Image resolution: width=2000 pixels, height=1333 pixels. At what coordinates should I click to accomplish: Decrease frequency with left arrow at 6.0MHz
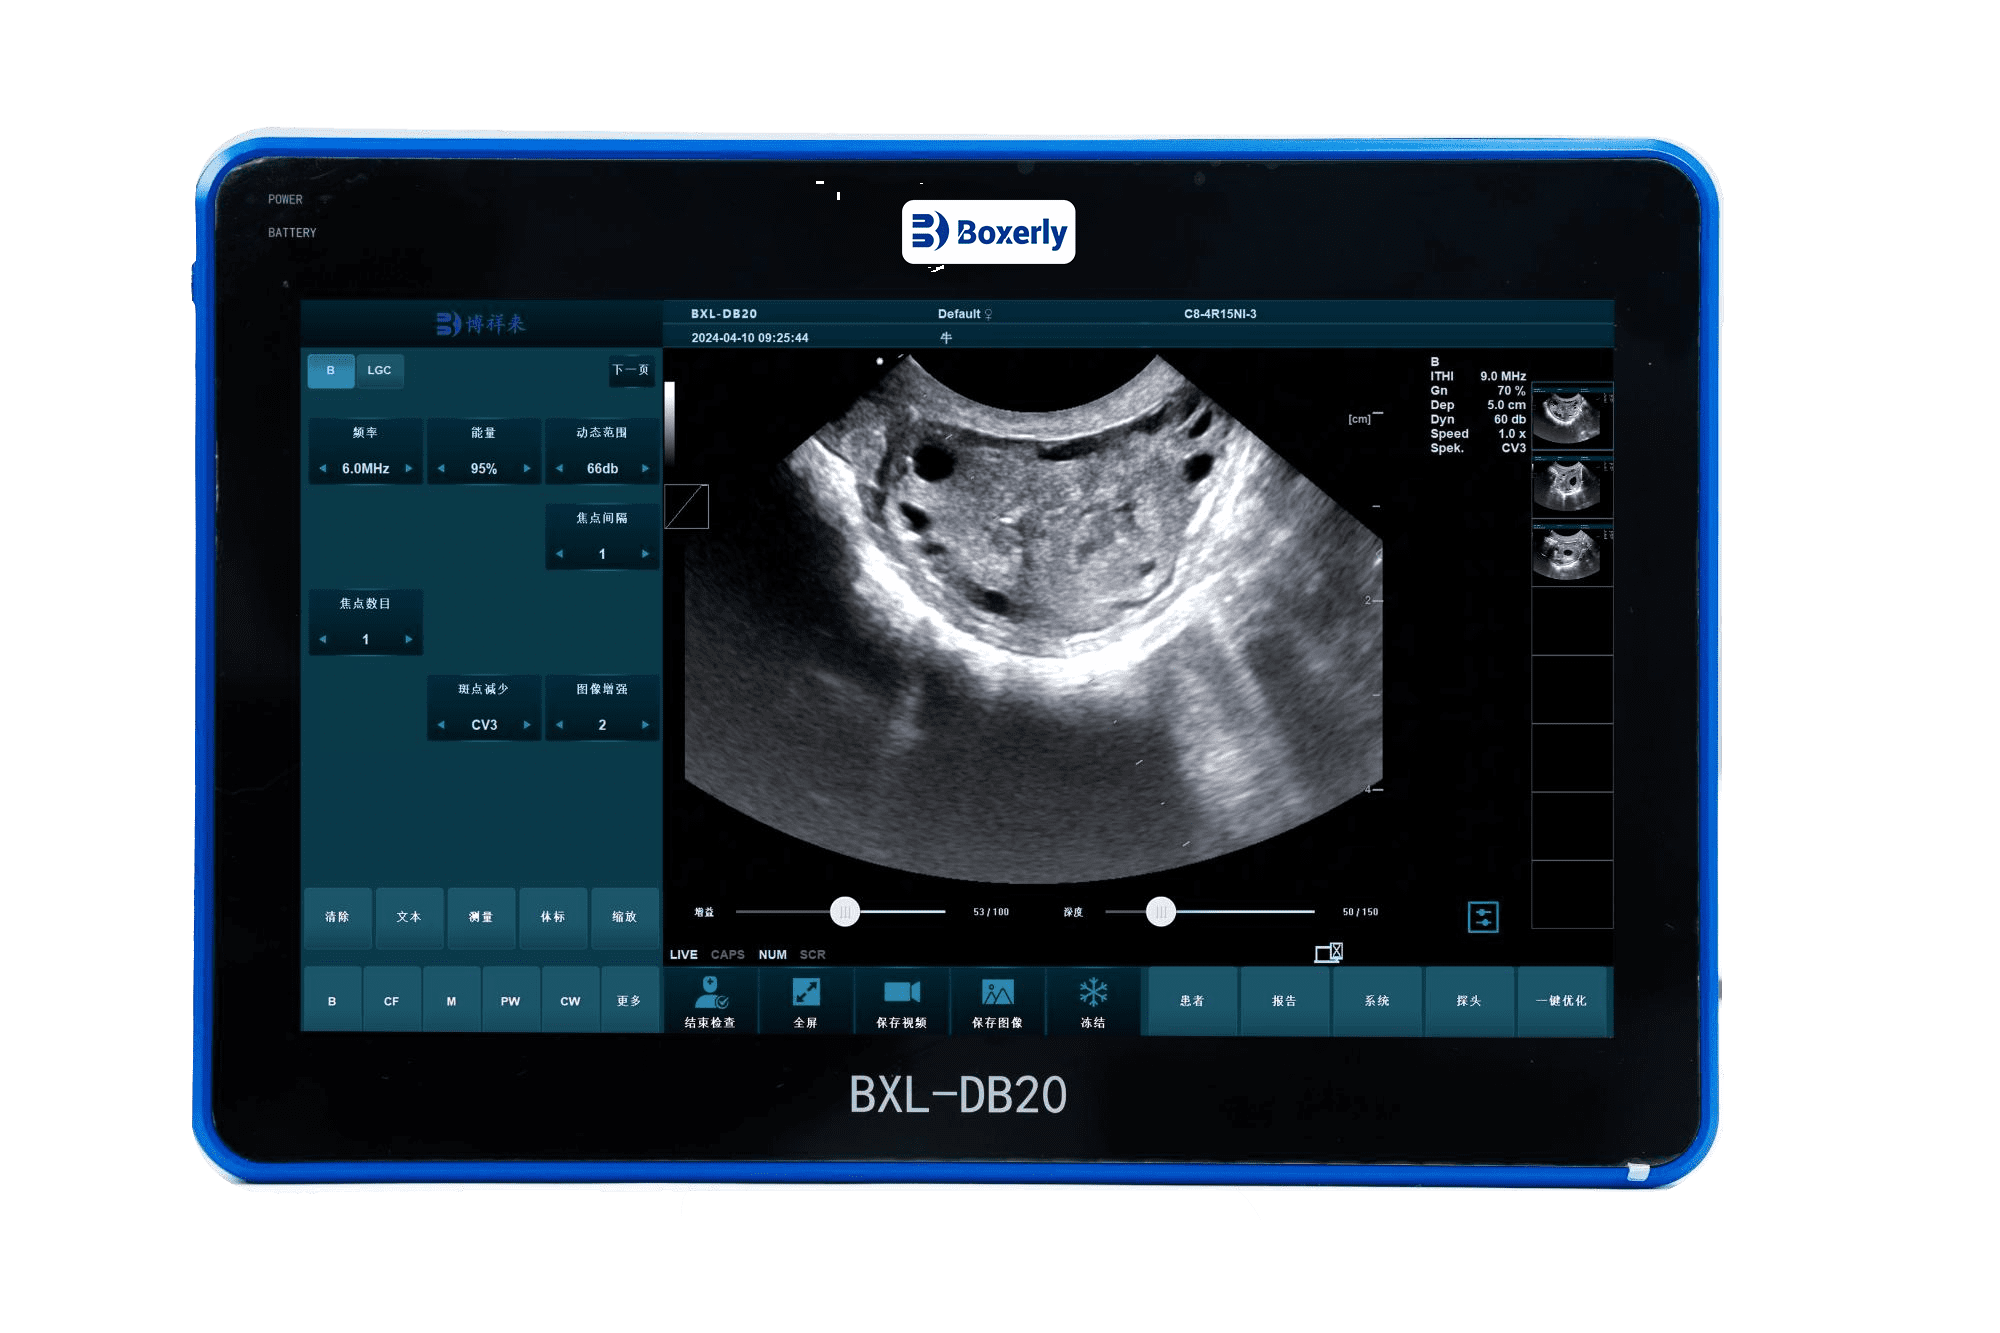[323, 468]
